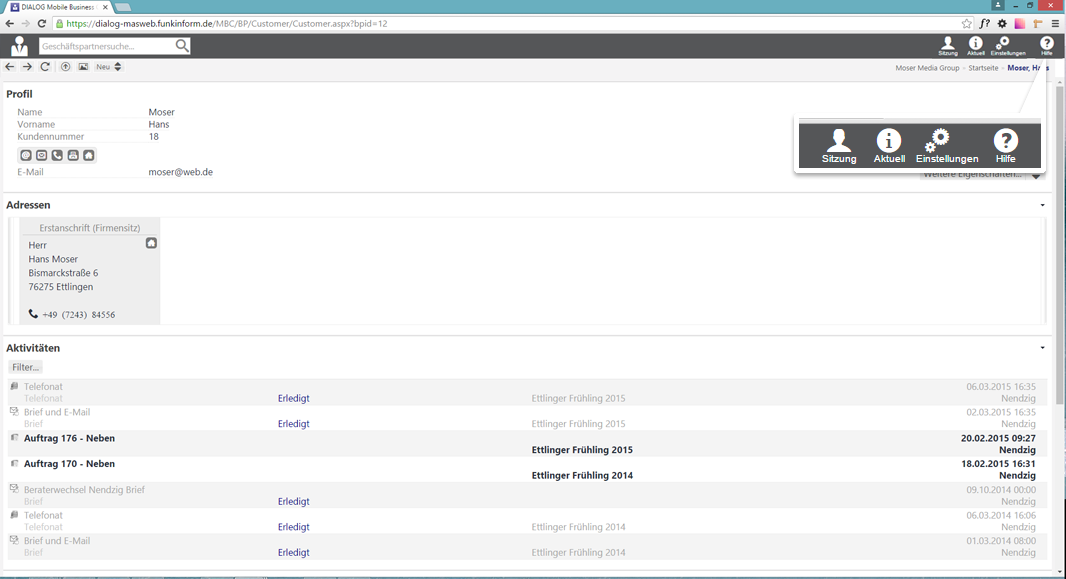Open Beraterwechsel Nendzig Brief activity
The image size is (1066, 579).
[x=84, y=489]
